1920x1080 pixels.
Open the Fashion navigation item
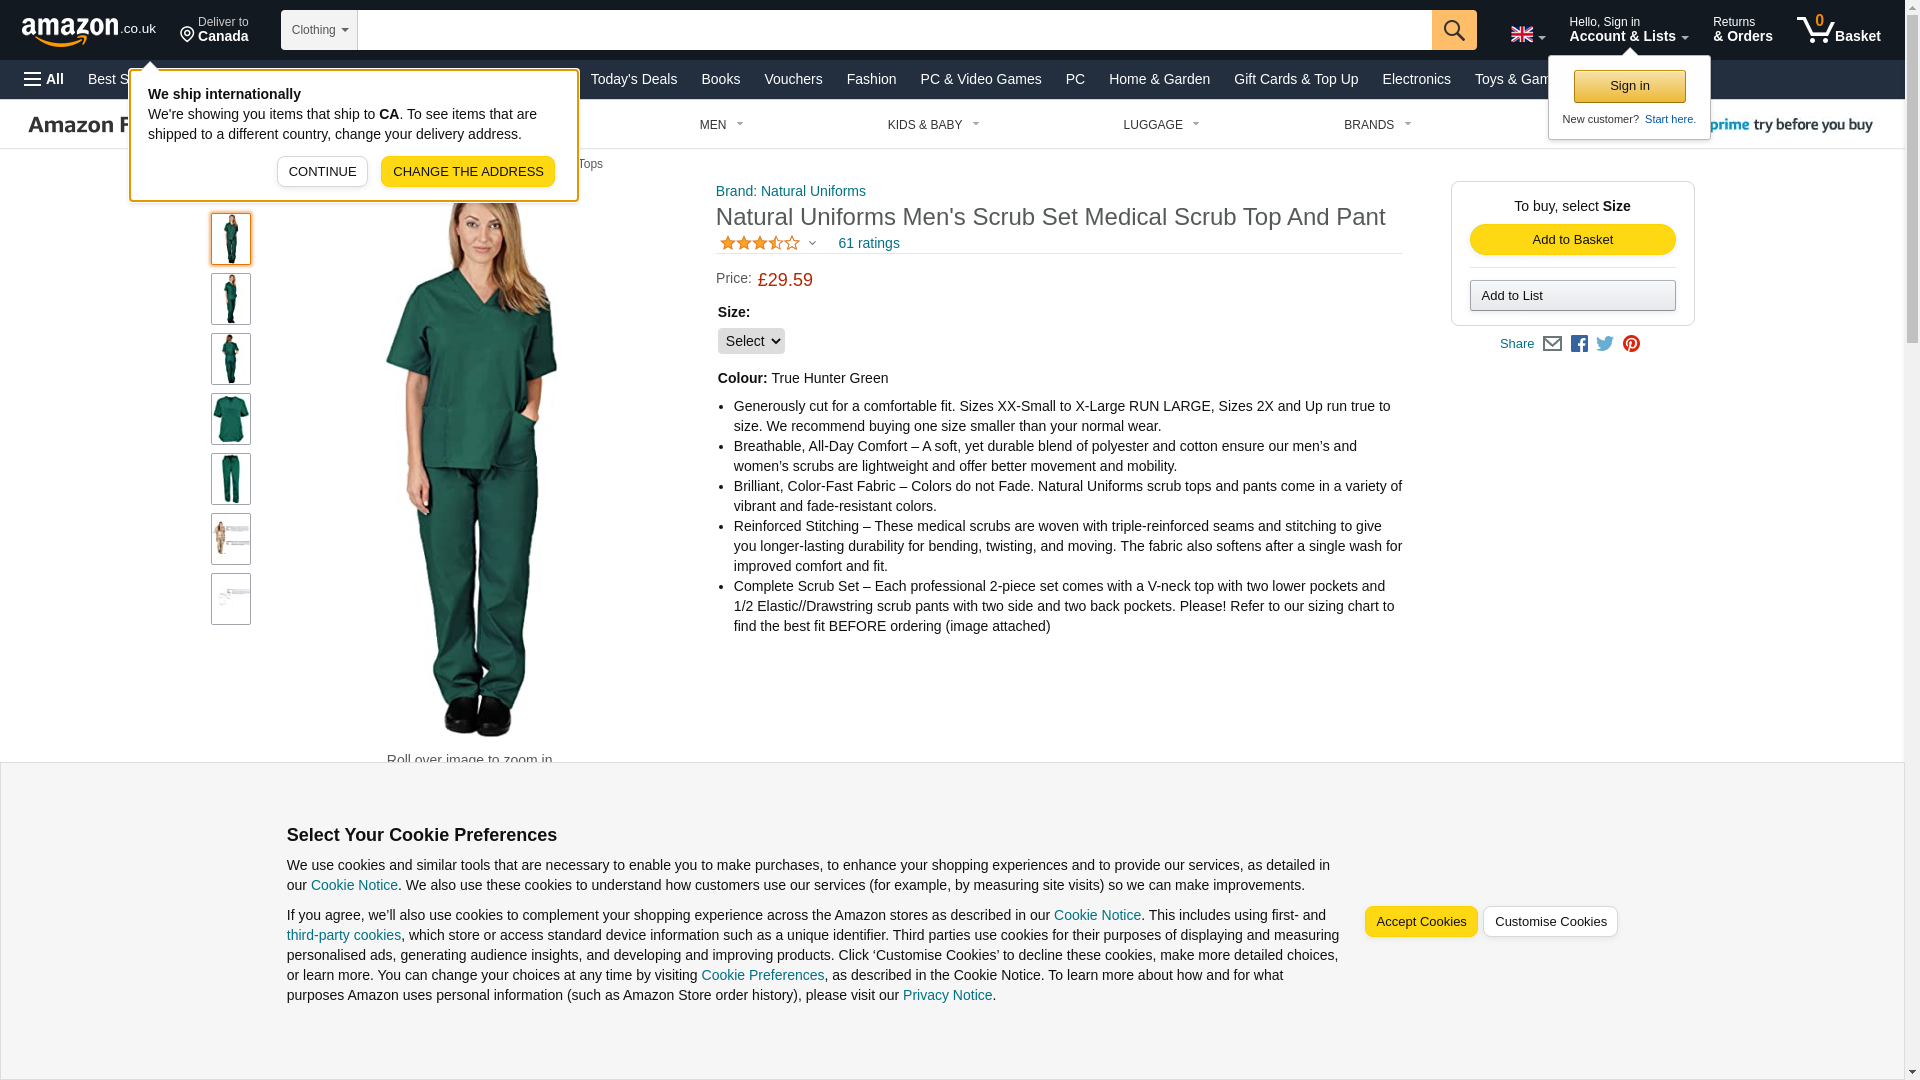pyautogui.click(x=871, y=79)
